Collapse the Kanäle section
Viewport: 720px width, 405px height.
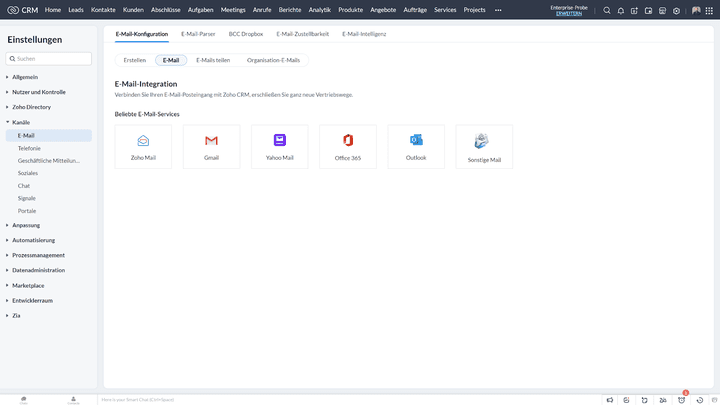point(21,122)
